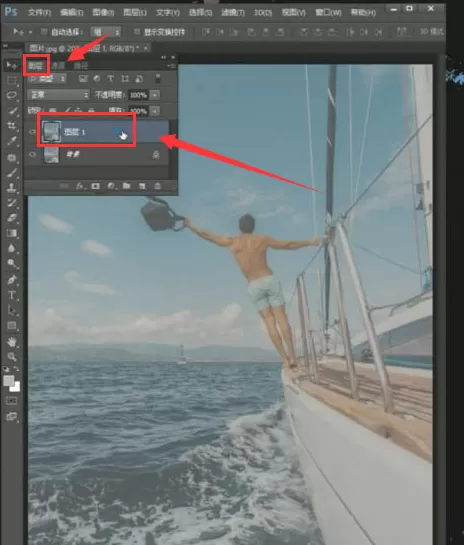Select the Zoom tool
The height and width of the screenshot is (545, 464).
point(12,357)
